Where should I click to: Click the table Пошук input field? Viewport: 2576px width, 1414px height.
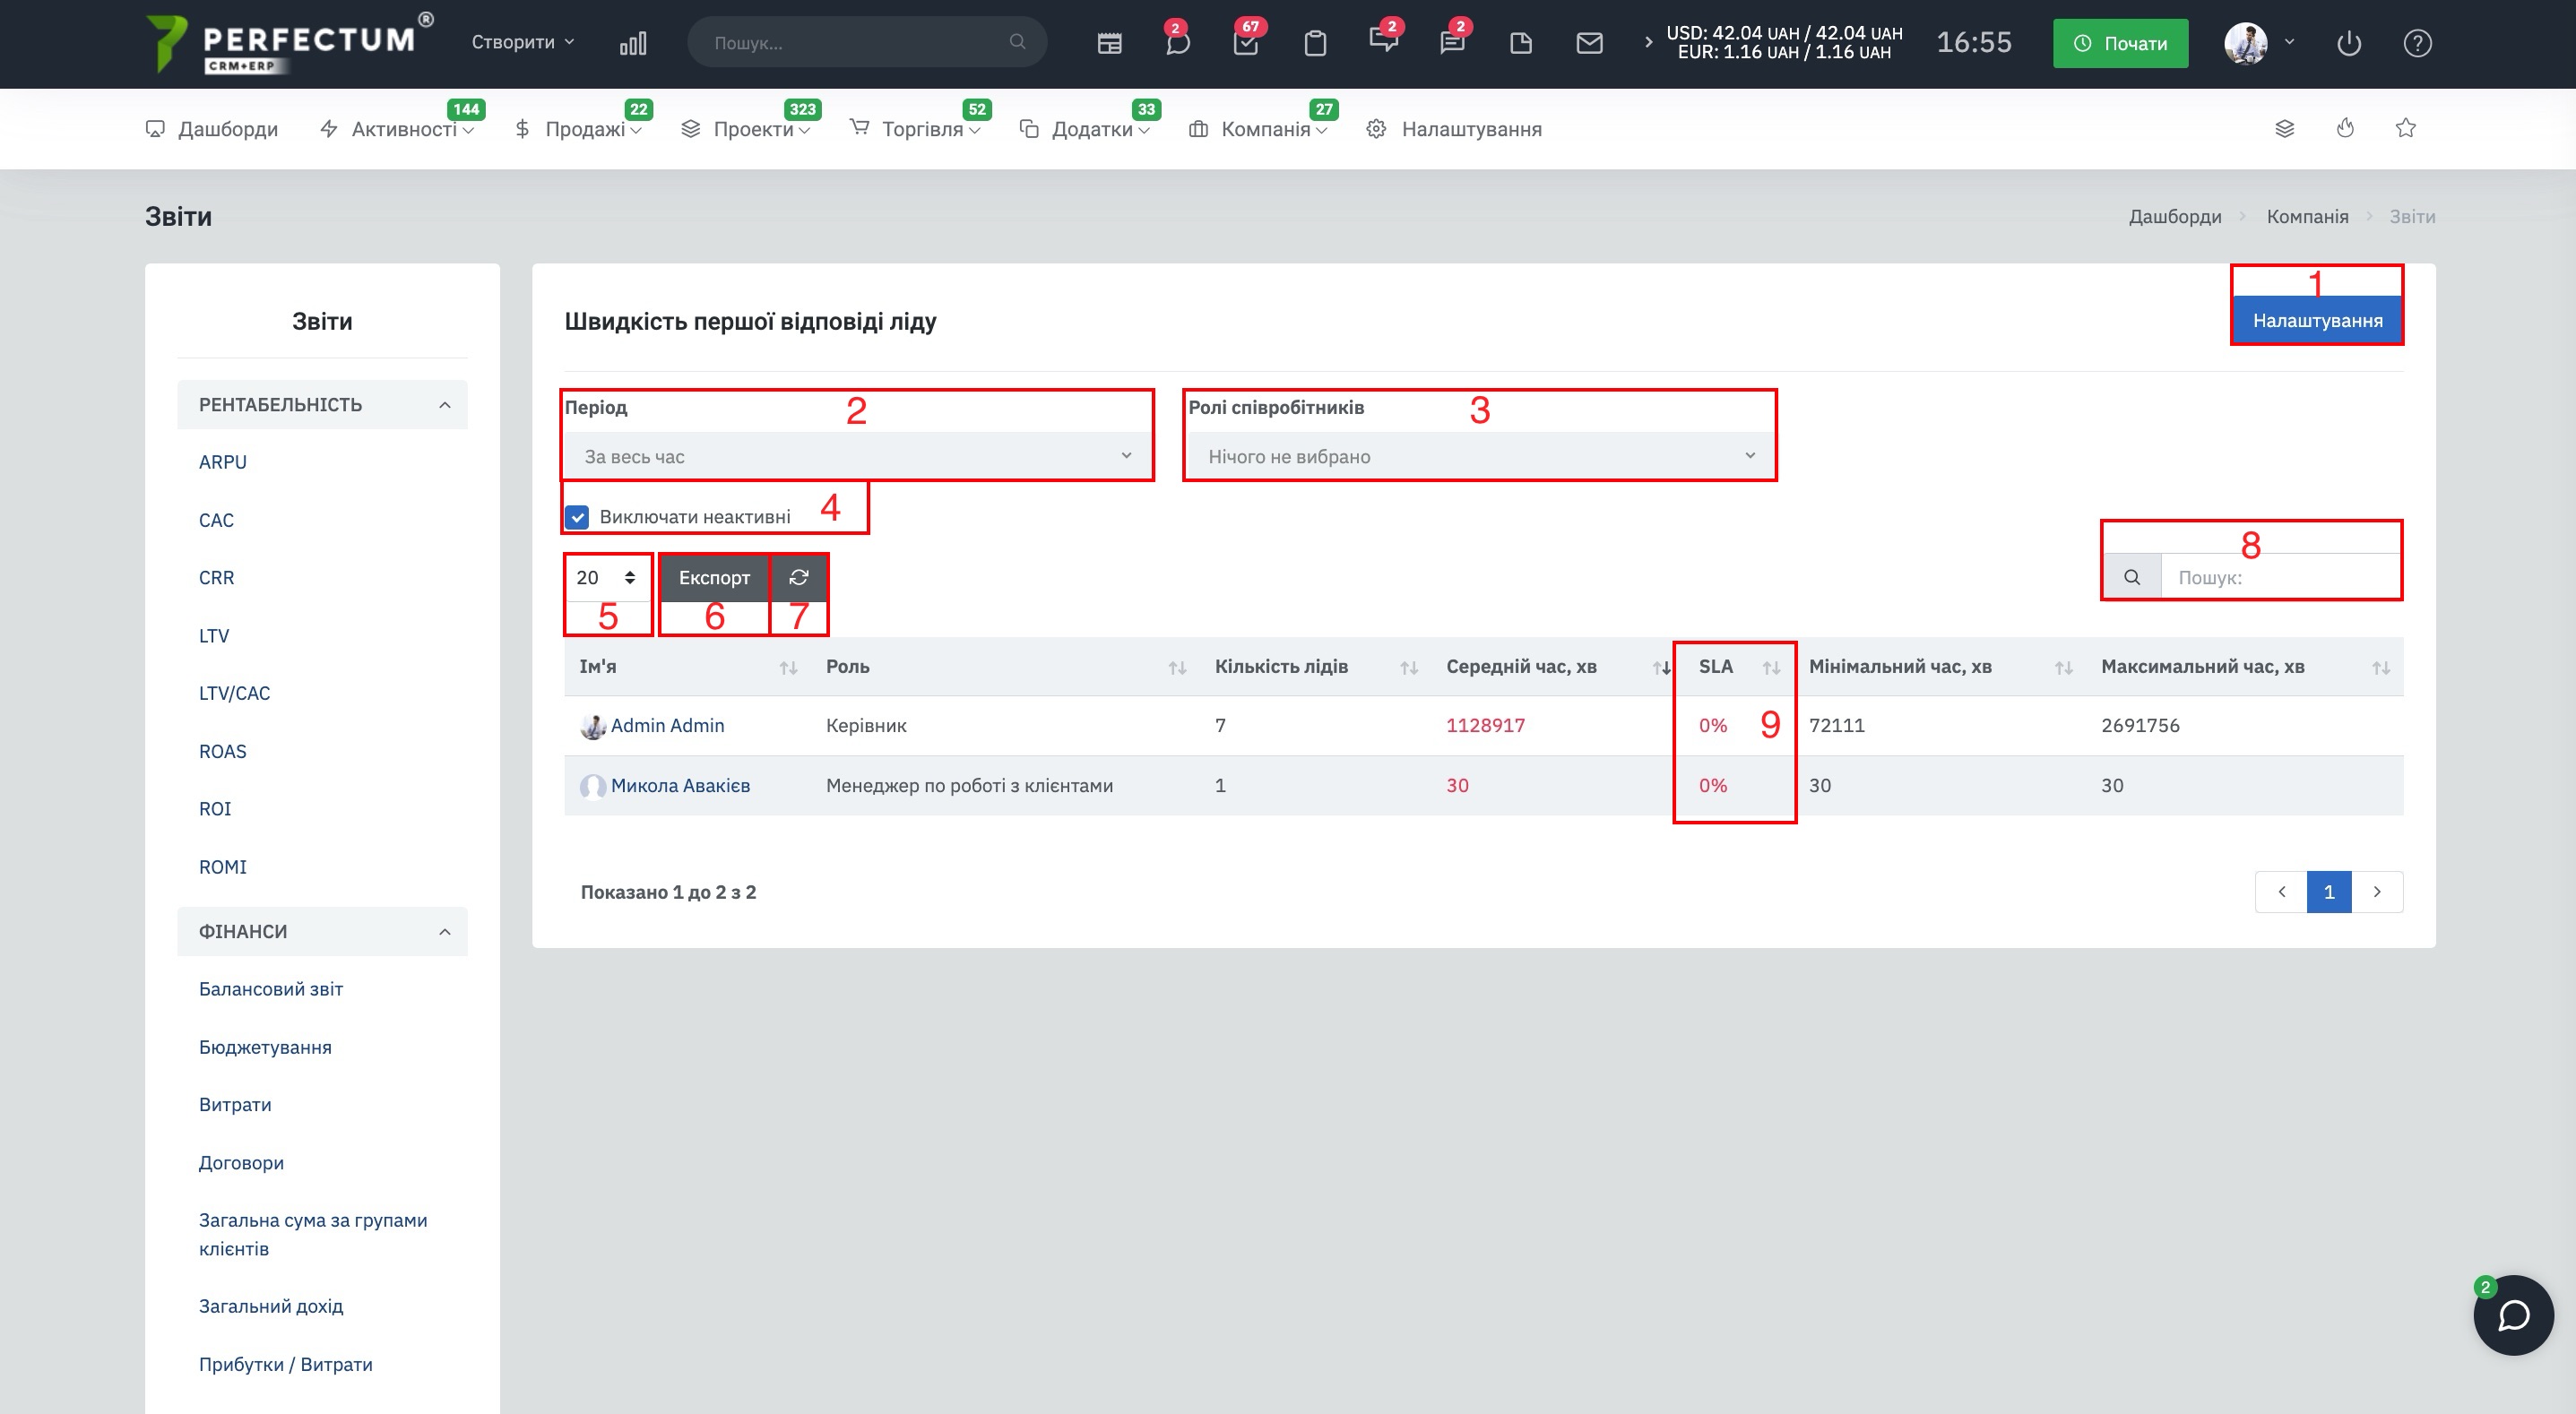[x=2280, y=577]
